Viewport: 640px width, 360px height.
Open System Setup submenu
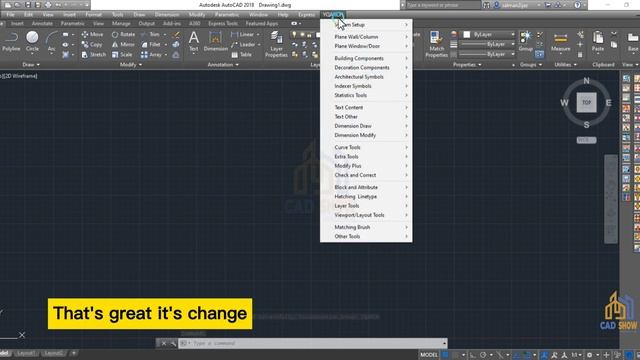[366, 25]
